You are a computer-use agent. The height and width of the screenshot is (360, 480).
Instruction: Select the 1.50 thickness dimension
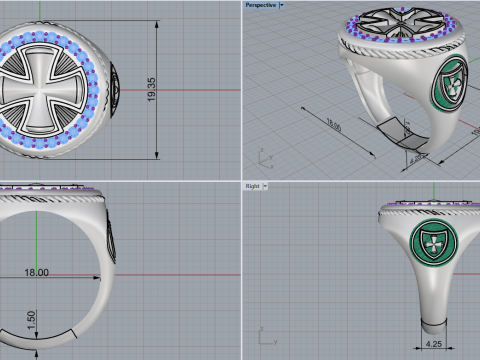31,320
